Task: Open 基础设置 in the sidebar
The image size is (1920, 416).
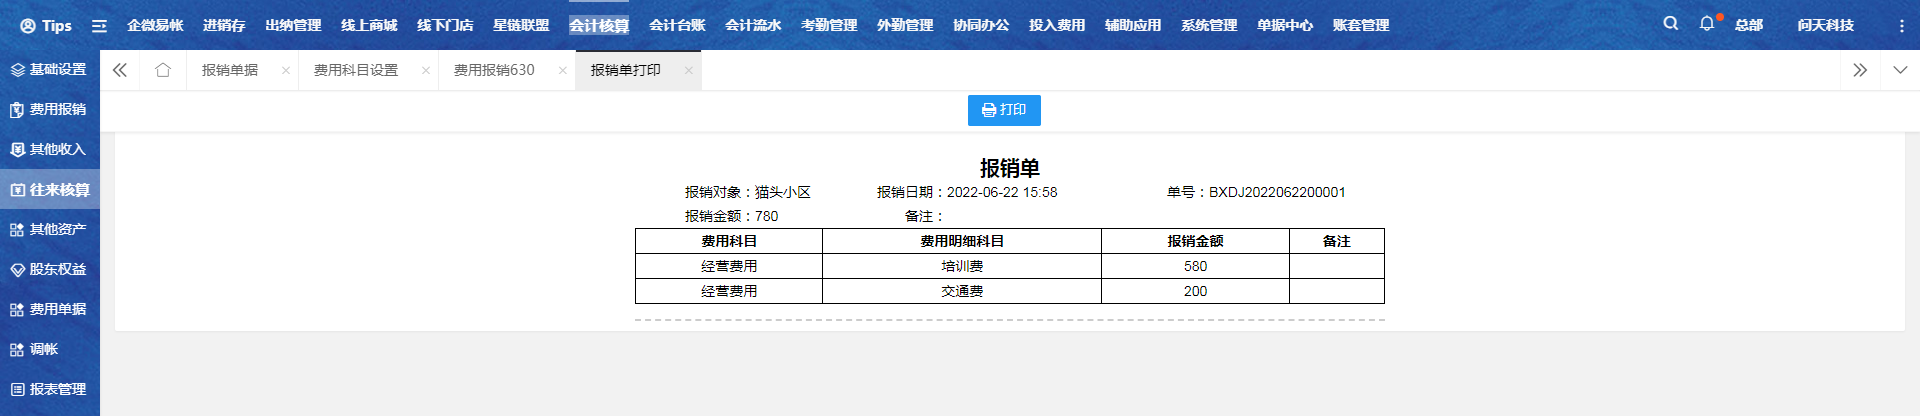Action: 50,70
